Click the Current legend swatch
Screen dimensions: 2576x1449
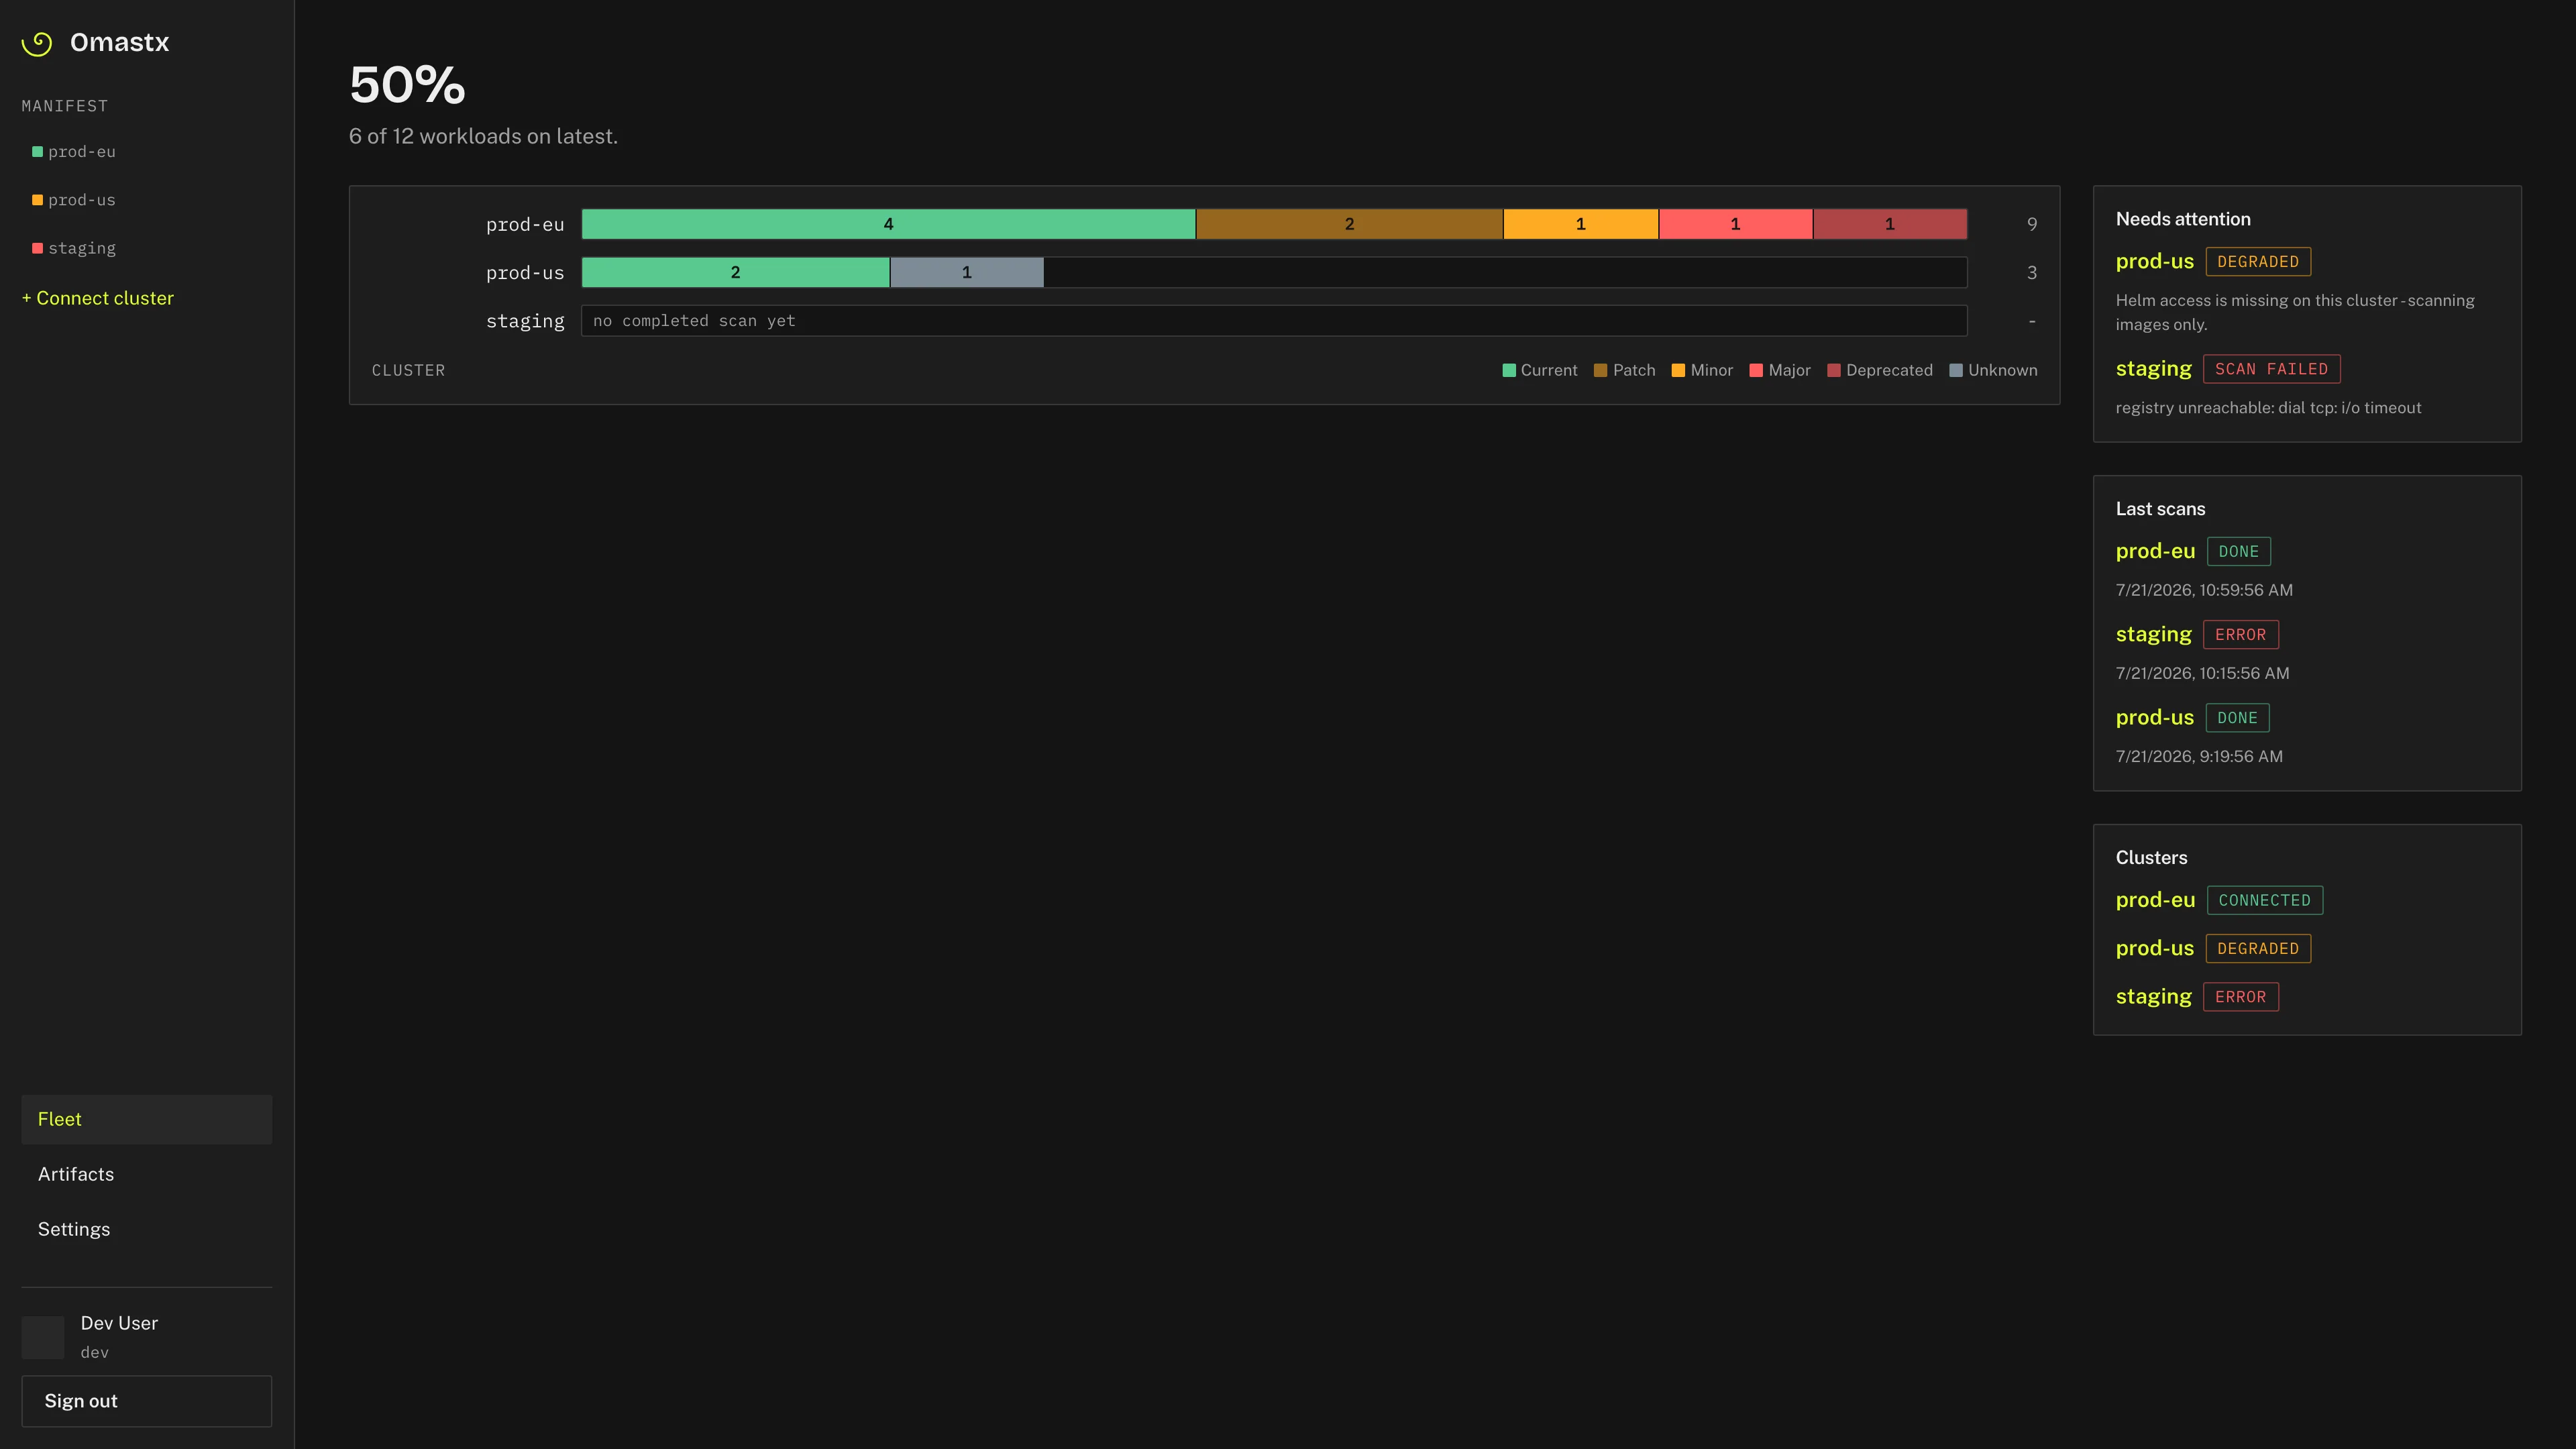coord(1509,370)
